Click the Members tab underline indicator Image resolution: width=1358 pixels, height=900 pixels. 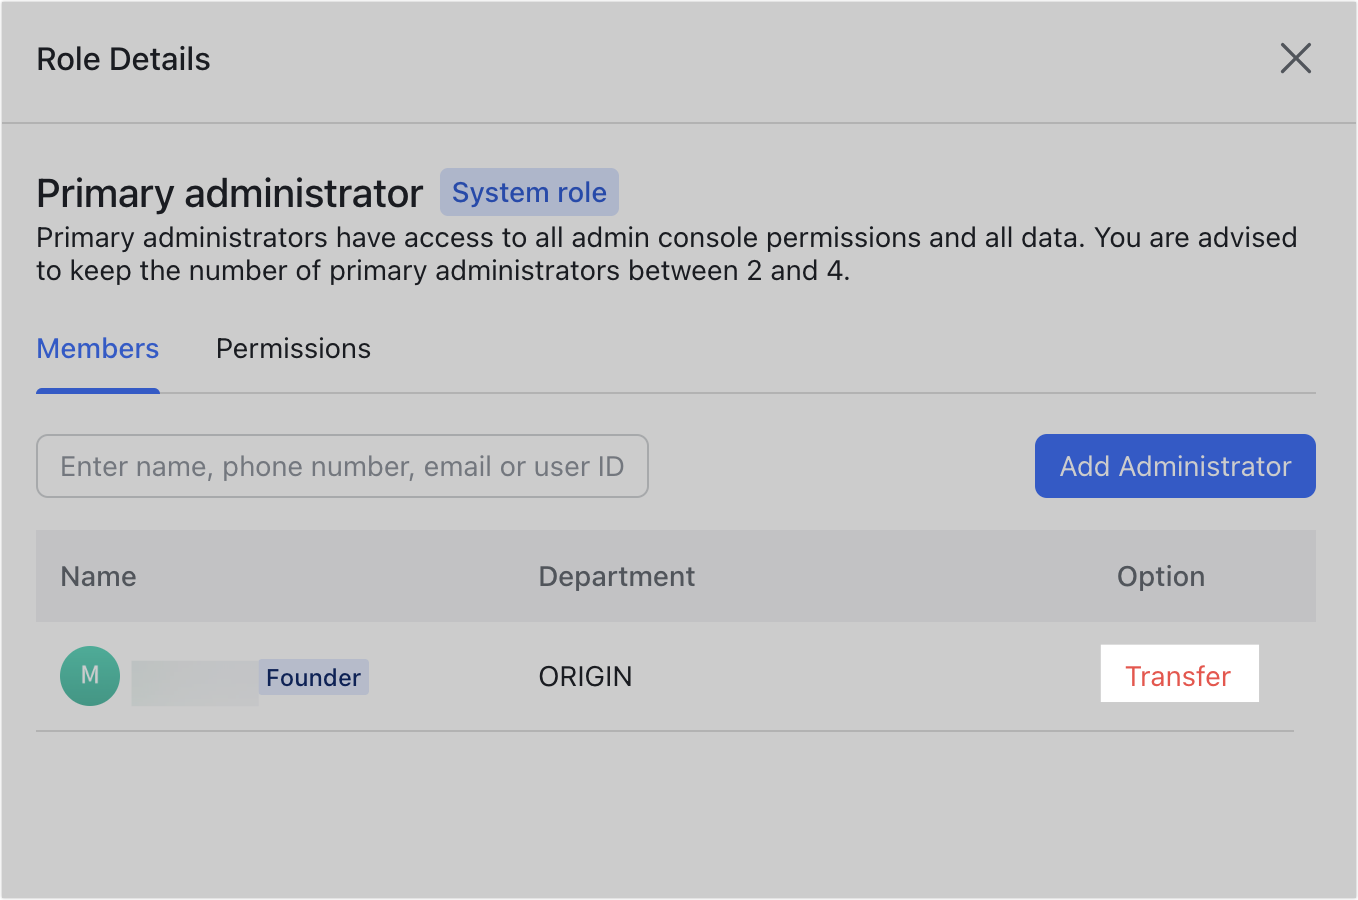(97, 392)
